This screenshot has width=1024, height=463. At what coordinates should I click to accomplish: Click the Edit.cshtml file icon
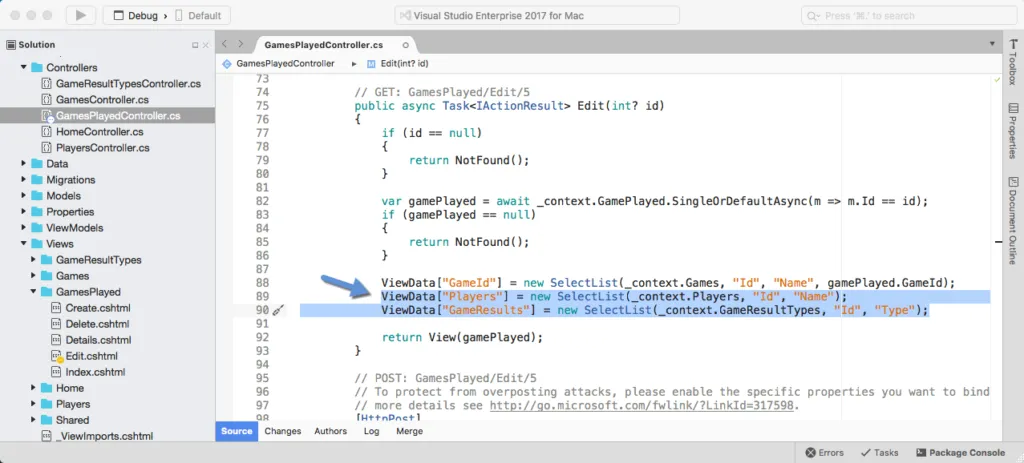pos(57,356)
